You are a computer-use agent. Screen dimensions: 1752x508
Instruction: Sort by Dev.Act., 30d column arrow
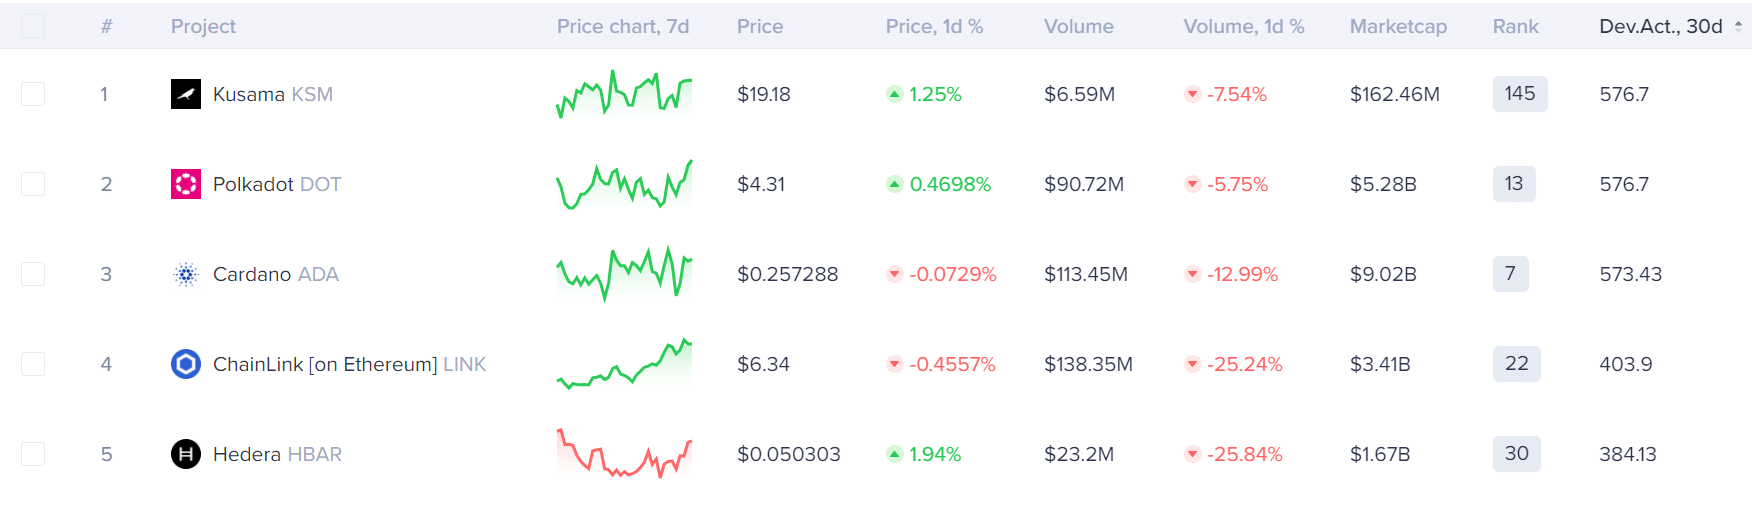tap(1738, 27)
